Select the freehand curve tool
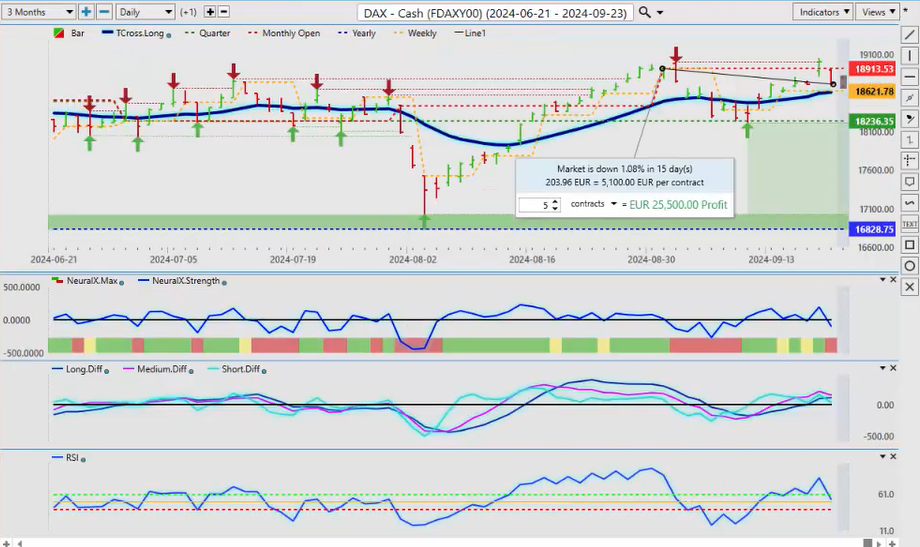Viewport: 920px width, 547px height. tap(909, 202)
